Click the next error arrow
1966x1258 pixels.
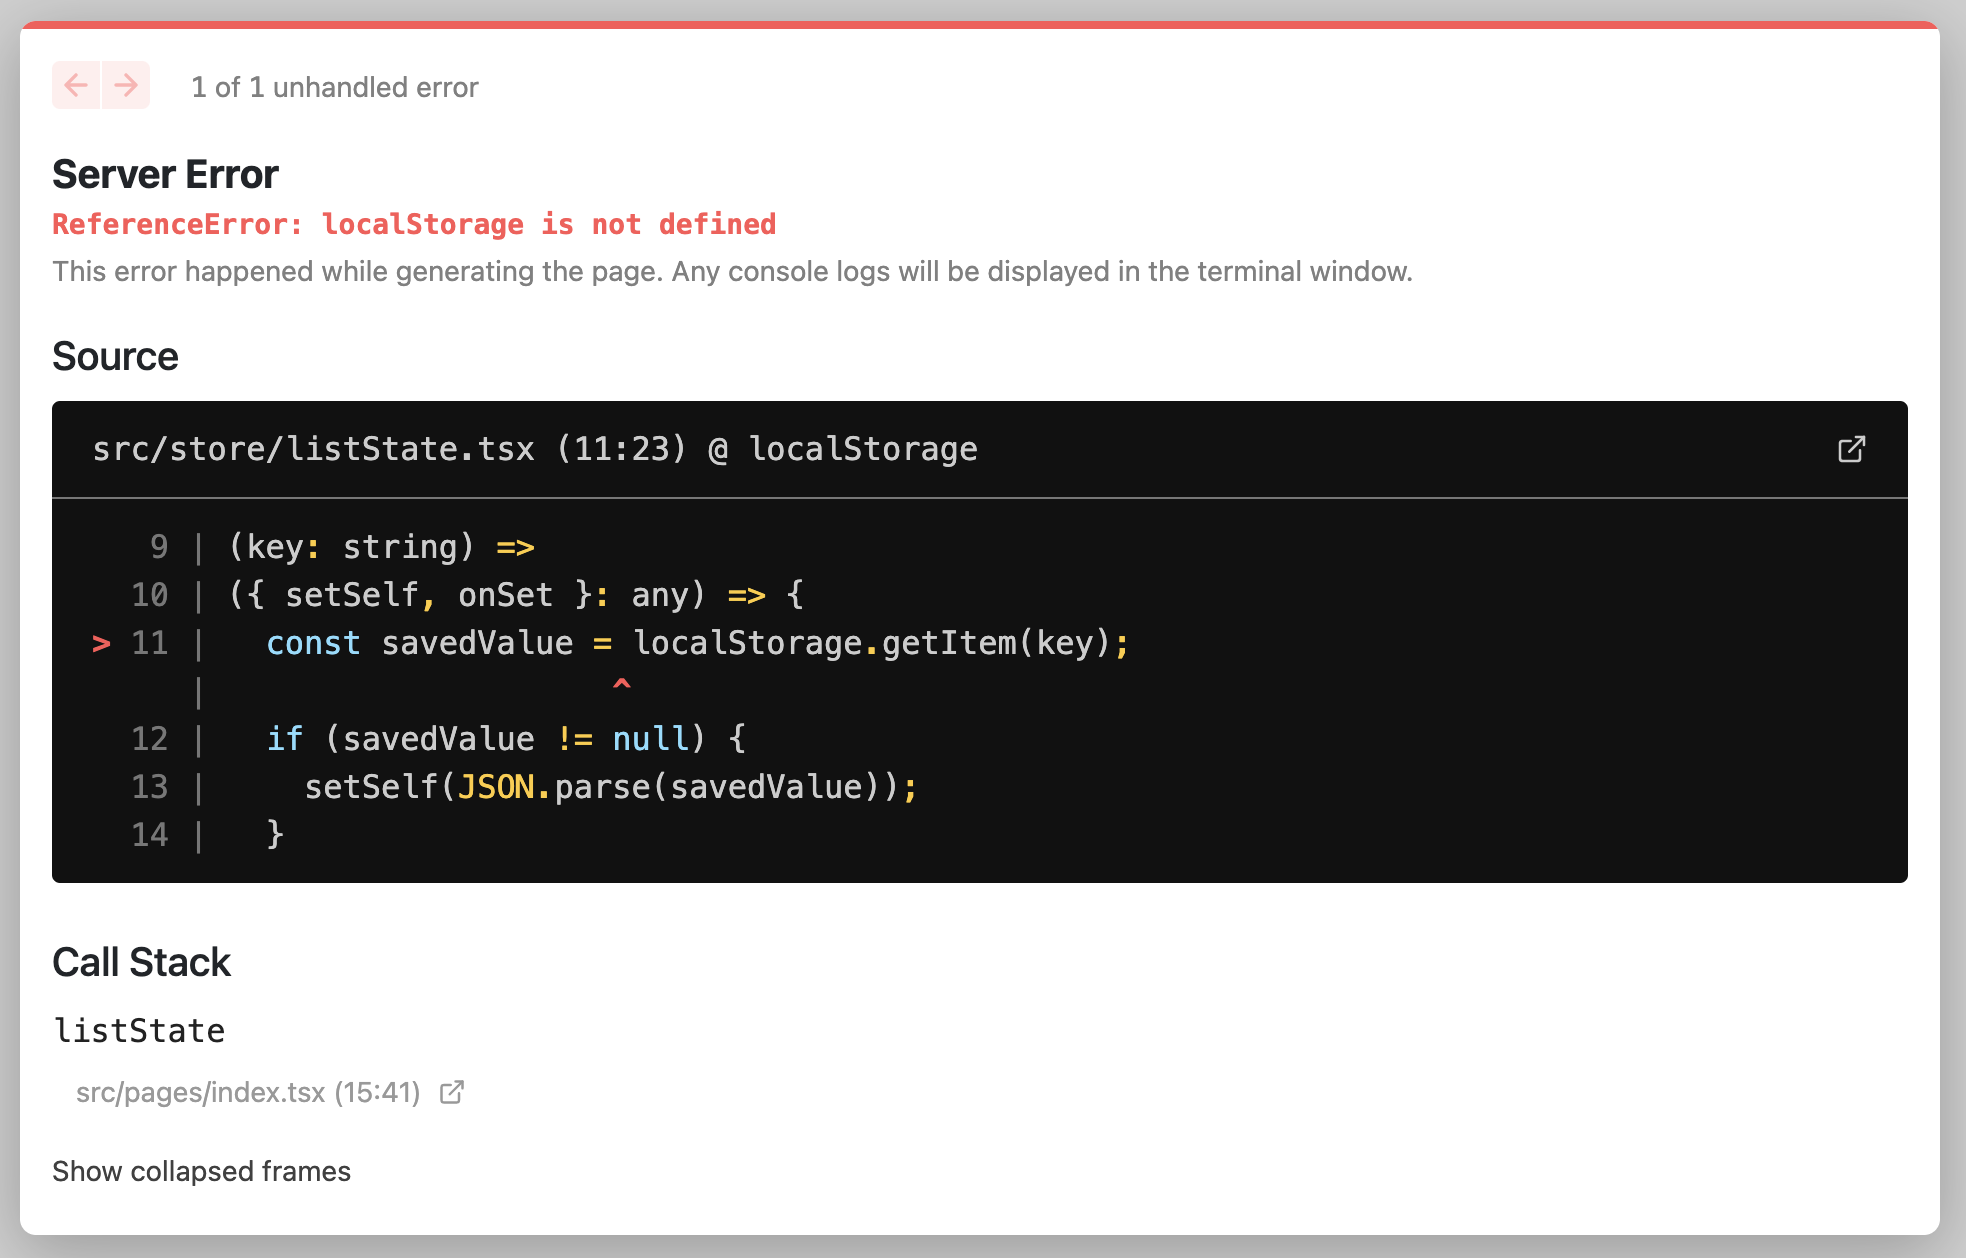click(x=125, y=86)
